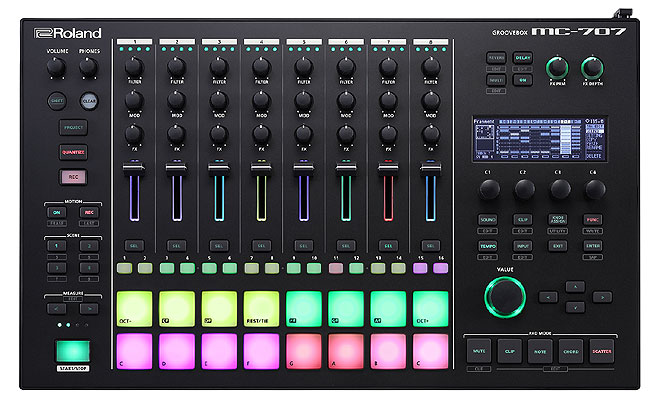The image size is (660, 408).
Task: Touch track 8 FX knob
Action: 431,134
